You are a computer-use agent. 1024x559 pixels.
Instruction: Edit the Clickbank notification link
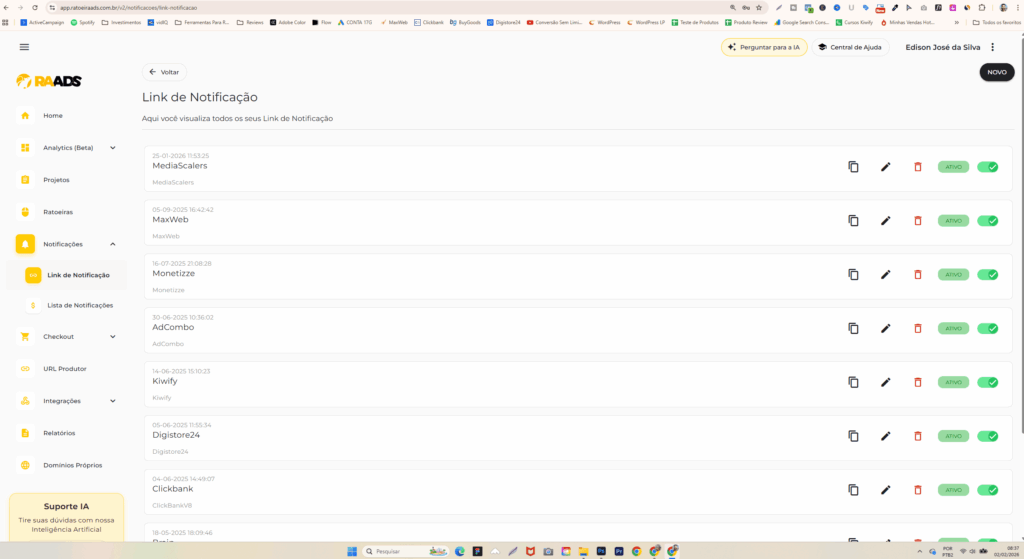click(886, 490)
